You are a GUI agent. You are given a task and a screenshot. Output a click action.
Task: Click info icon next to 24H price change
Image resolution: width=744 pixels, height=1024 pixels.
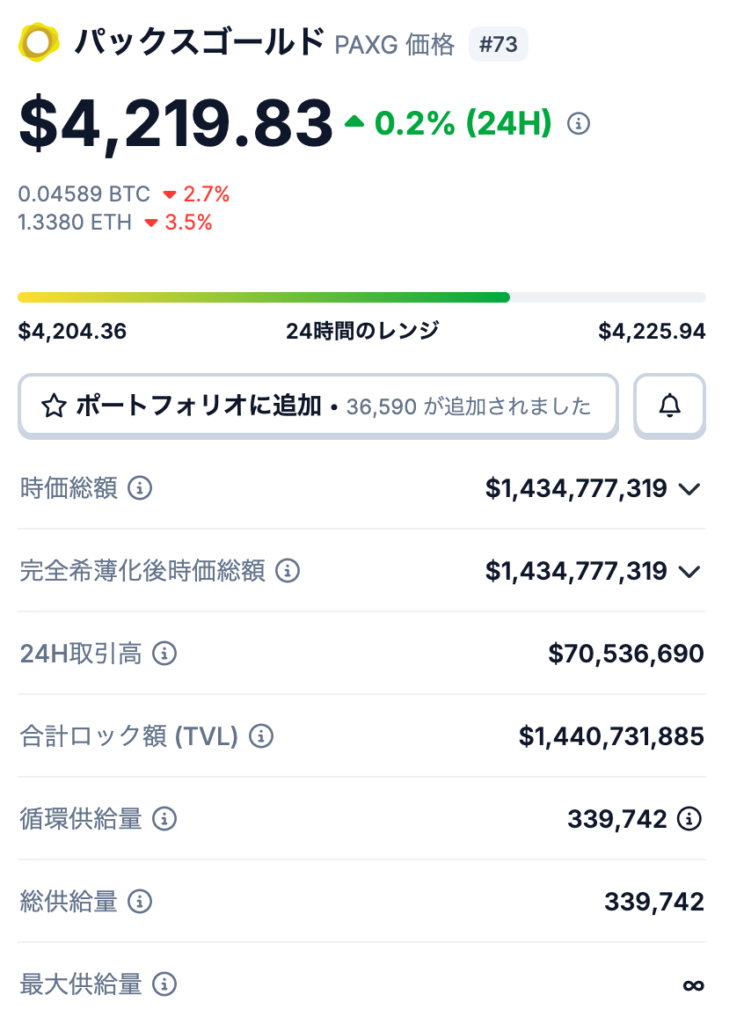click(578, 124)
